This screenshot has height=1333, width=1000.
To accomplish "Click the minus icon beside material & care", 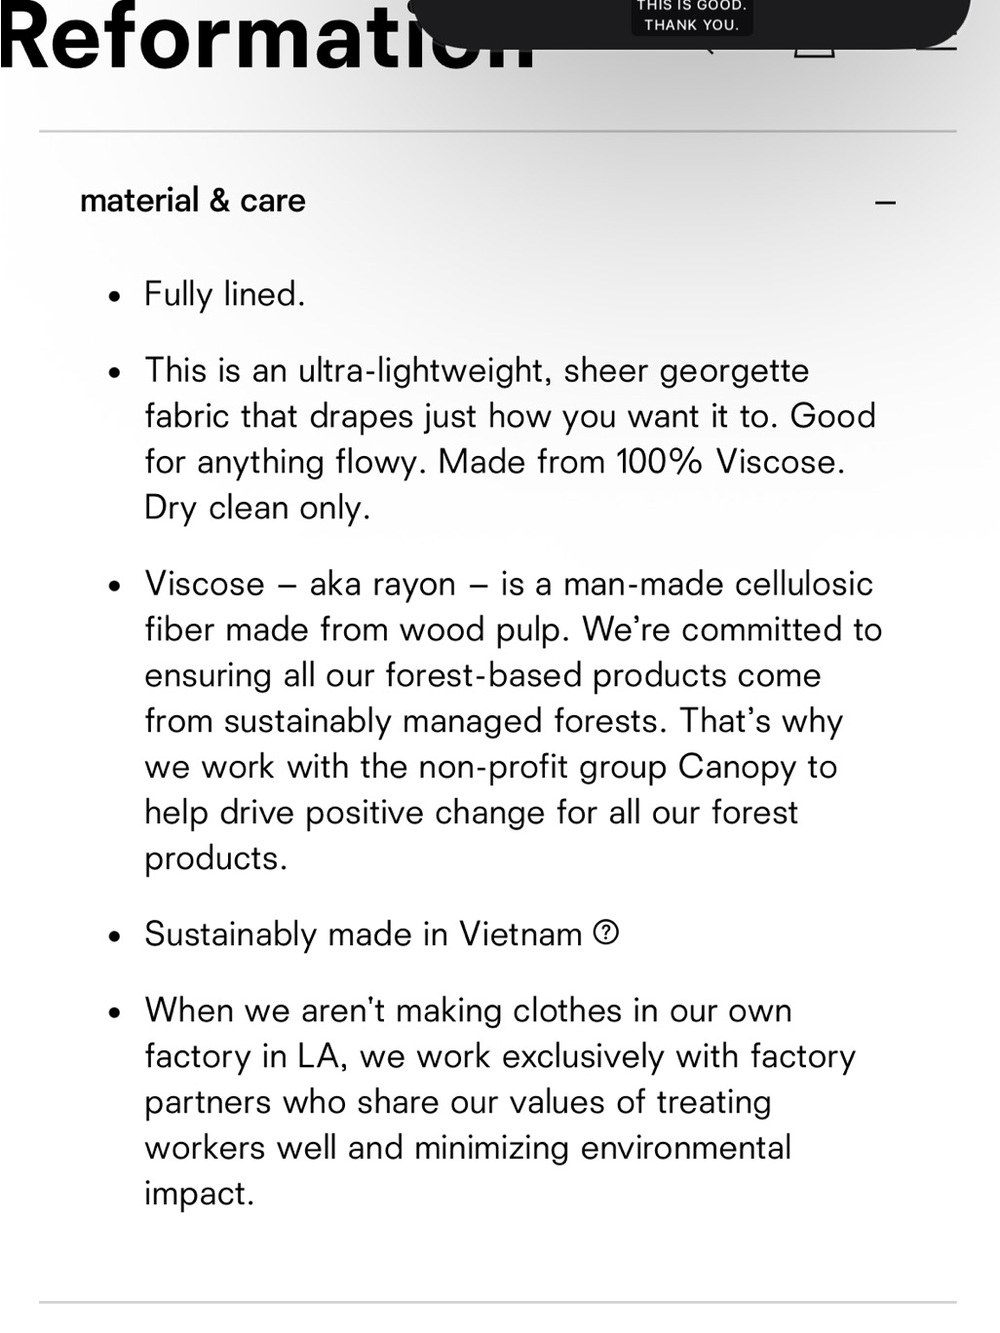I will tap(885, 203).
